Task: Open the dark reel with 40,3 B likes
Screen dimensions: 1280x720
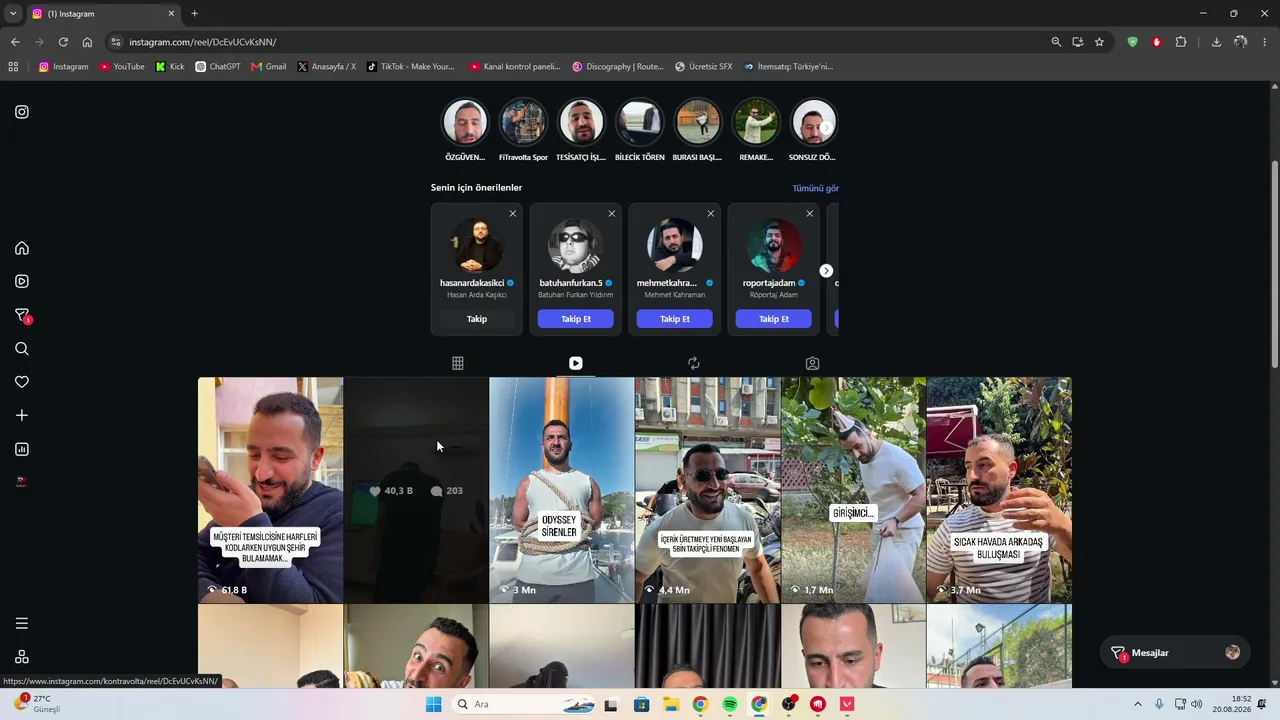Action: click(x=416, y=490)
